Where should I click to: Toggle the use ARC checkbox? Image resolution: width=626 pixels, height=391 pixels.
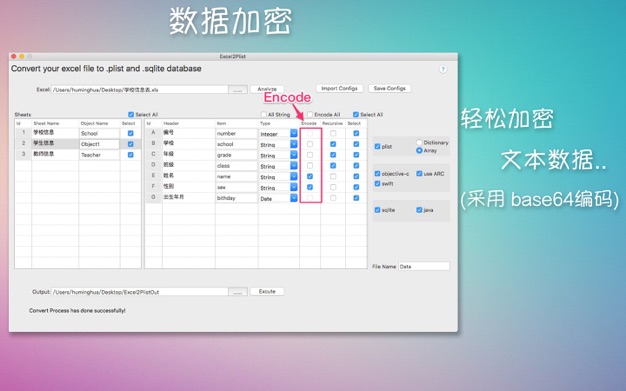coord(419,174)
